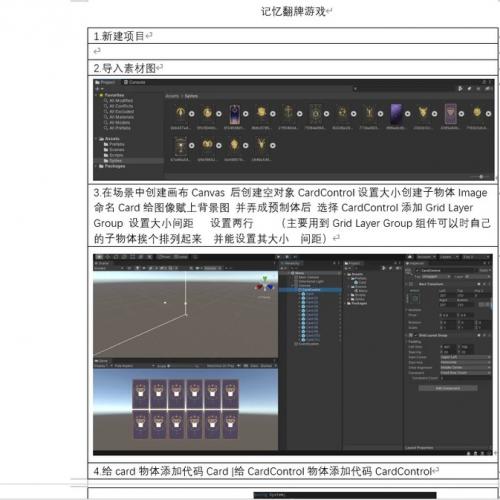Image resolution: width=500 pixels, height=500 pixels.
Task: Select the blue card sprite with circle
Action: pyautogui.click(x=234, y=114)
